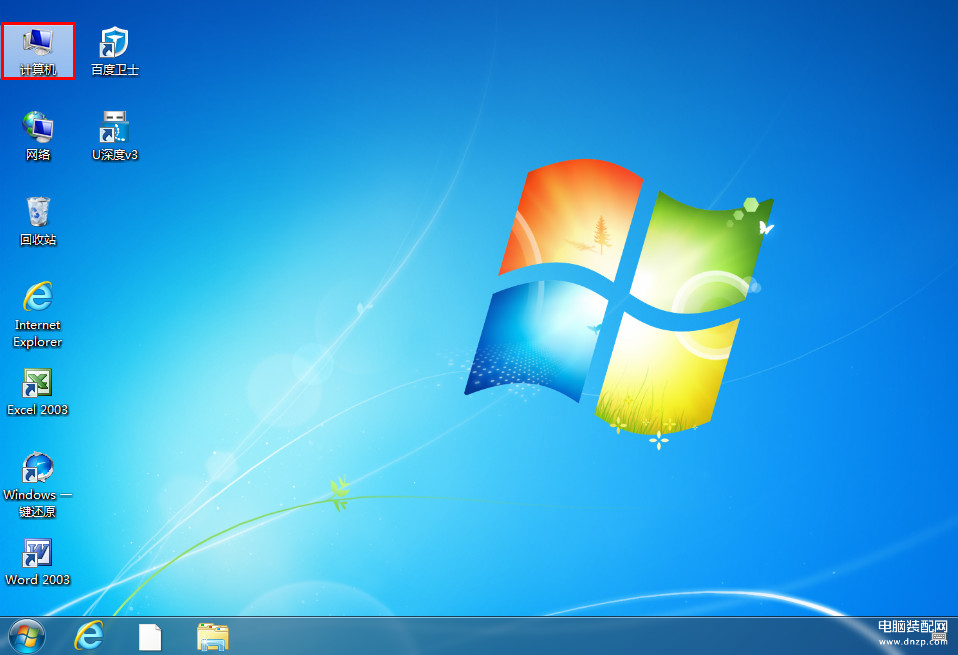Screen dimensions: 958x655
Task: Select the 网络 (Network) desktop icon
Action: 38,136
